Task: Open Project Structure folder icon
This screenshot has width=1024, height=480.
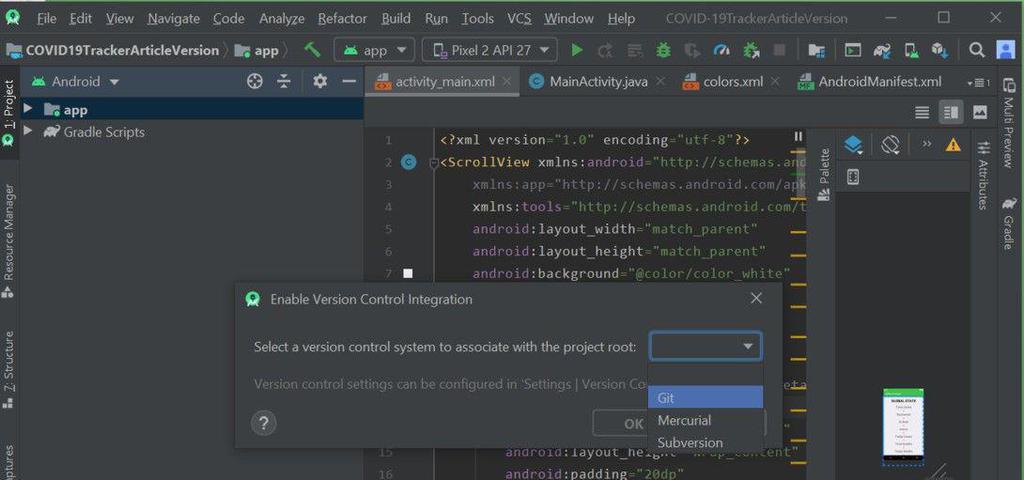Action: coord(816,50)
